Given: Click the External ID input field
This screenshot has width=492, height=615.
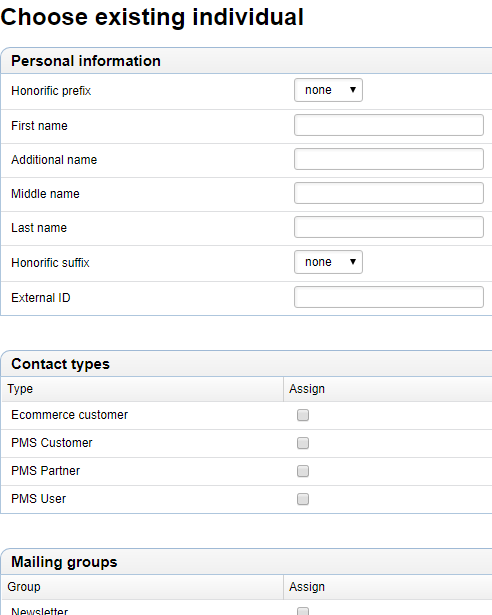Looking at the screenshot, I should (x=388, y=297).
